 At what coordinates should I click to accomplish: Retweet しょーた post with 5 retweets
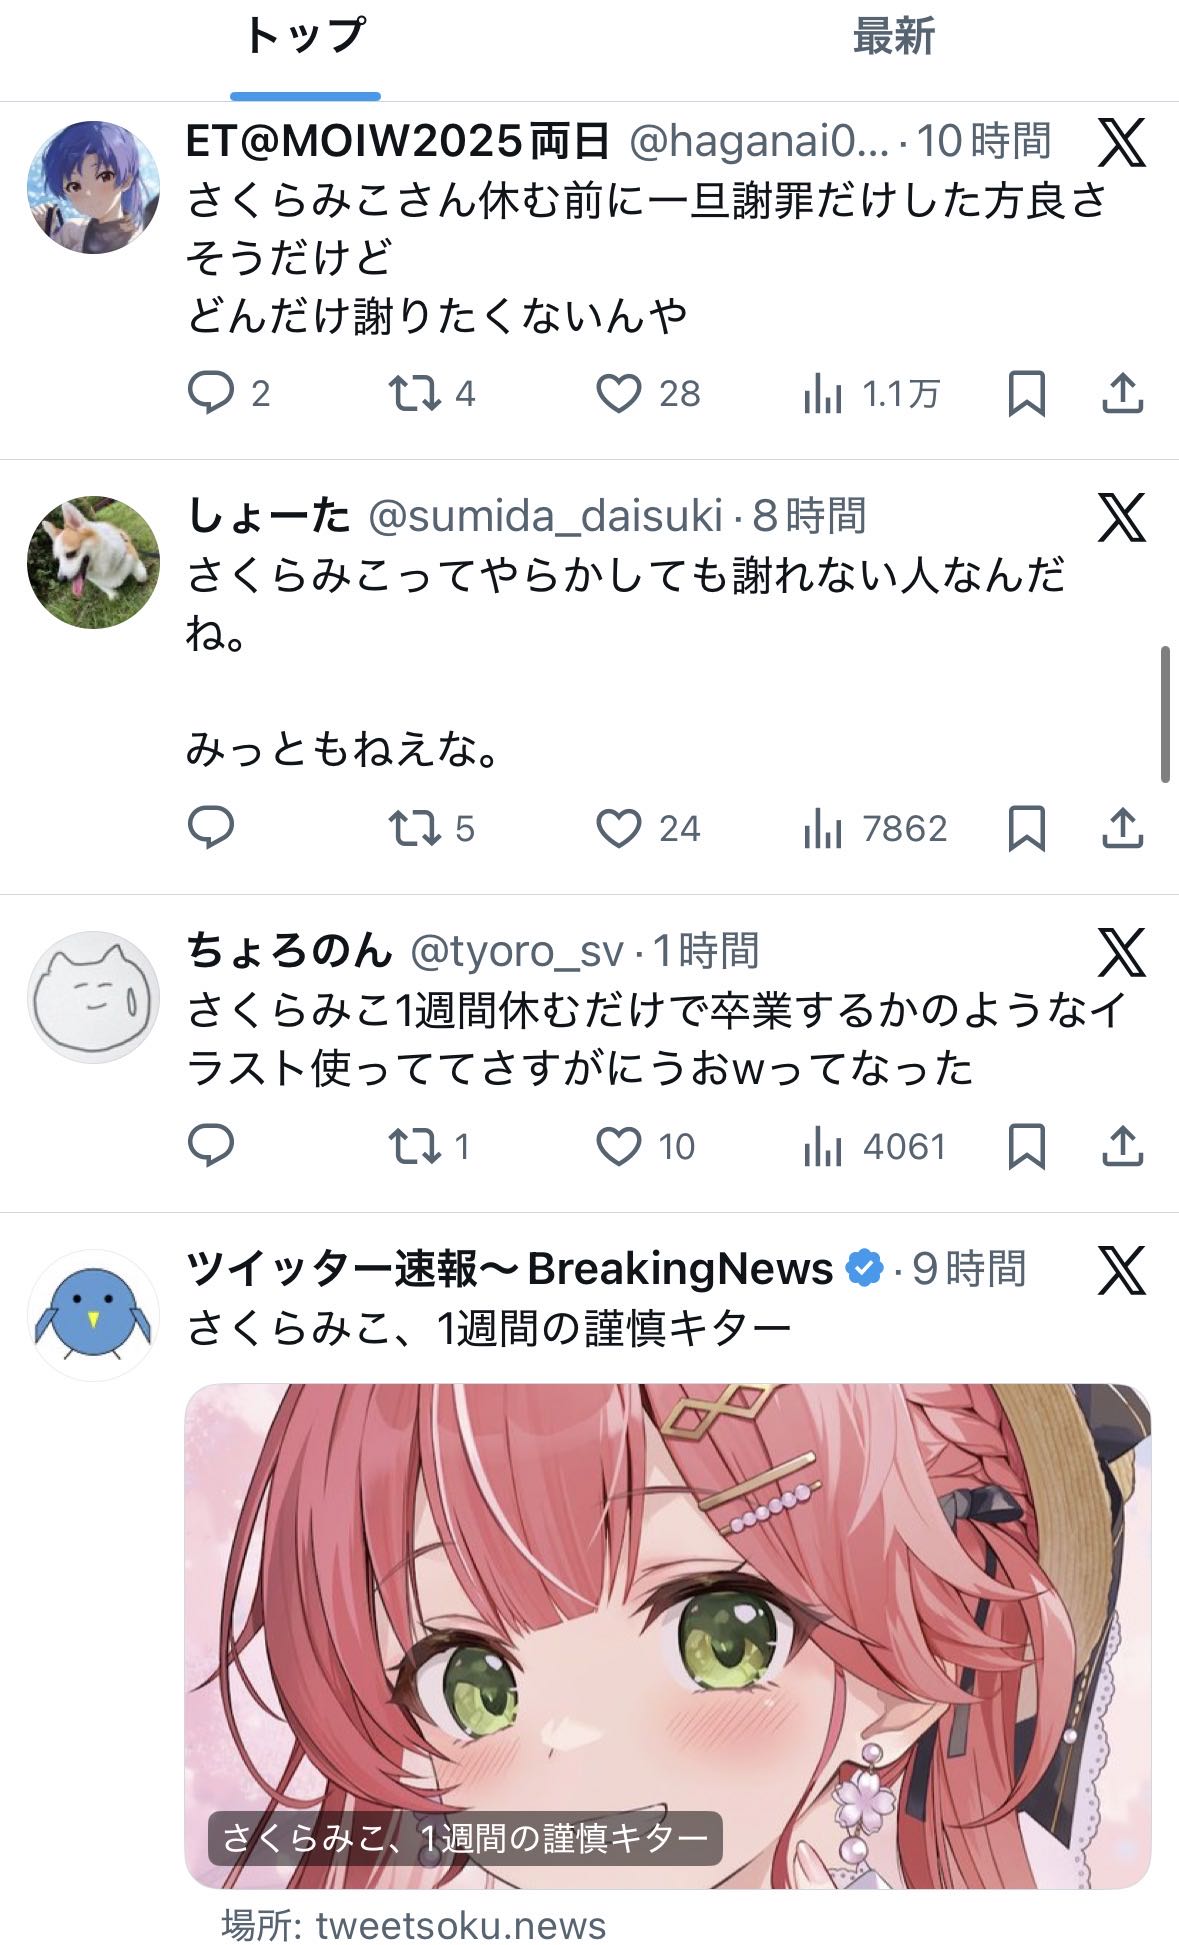point(414,828)
